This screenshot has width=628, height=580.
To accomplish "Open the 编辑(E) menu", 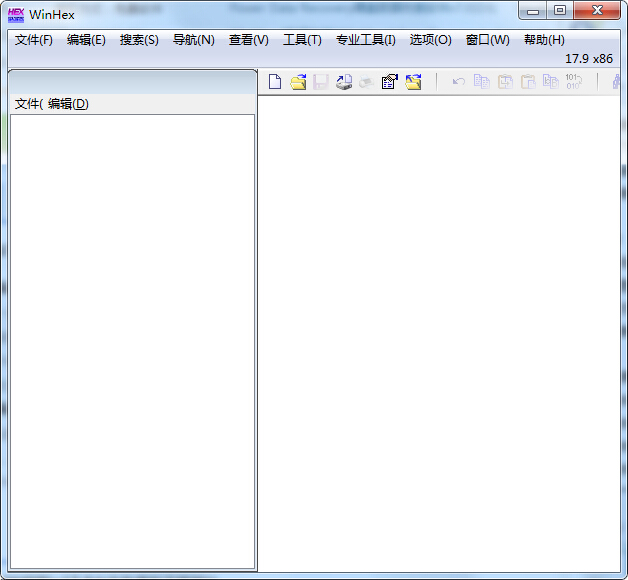I will click(x=86, y=40).
